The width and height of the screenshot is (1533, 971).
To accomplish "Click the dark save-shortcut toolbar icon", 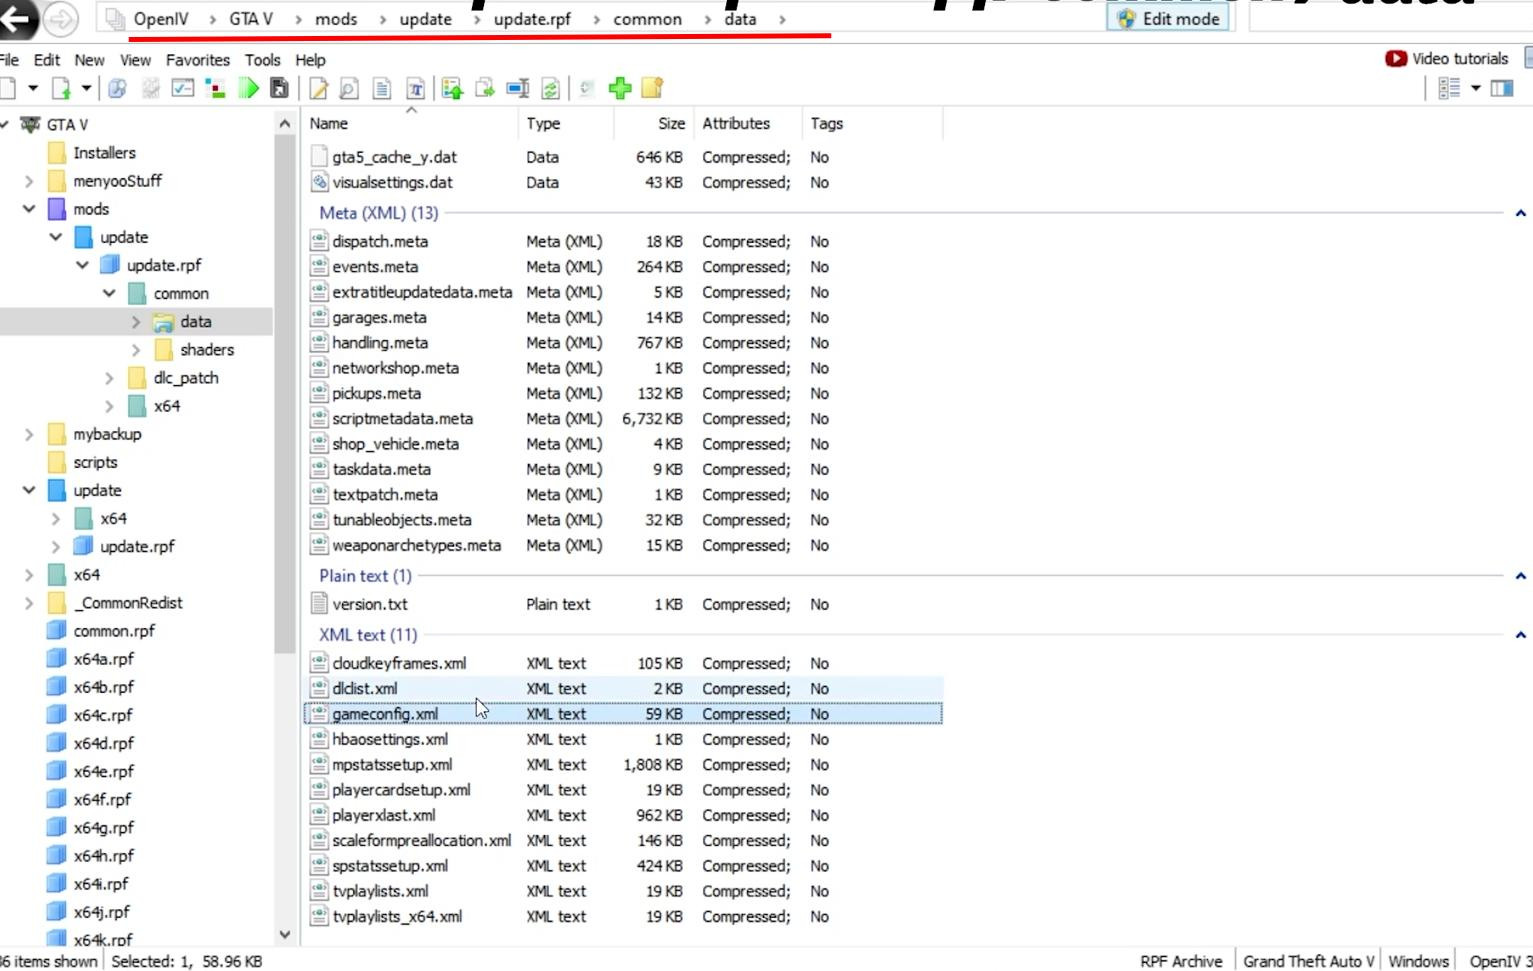I will tap(280, 88).
